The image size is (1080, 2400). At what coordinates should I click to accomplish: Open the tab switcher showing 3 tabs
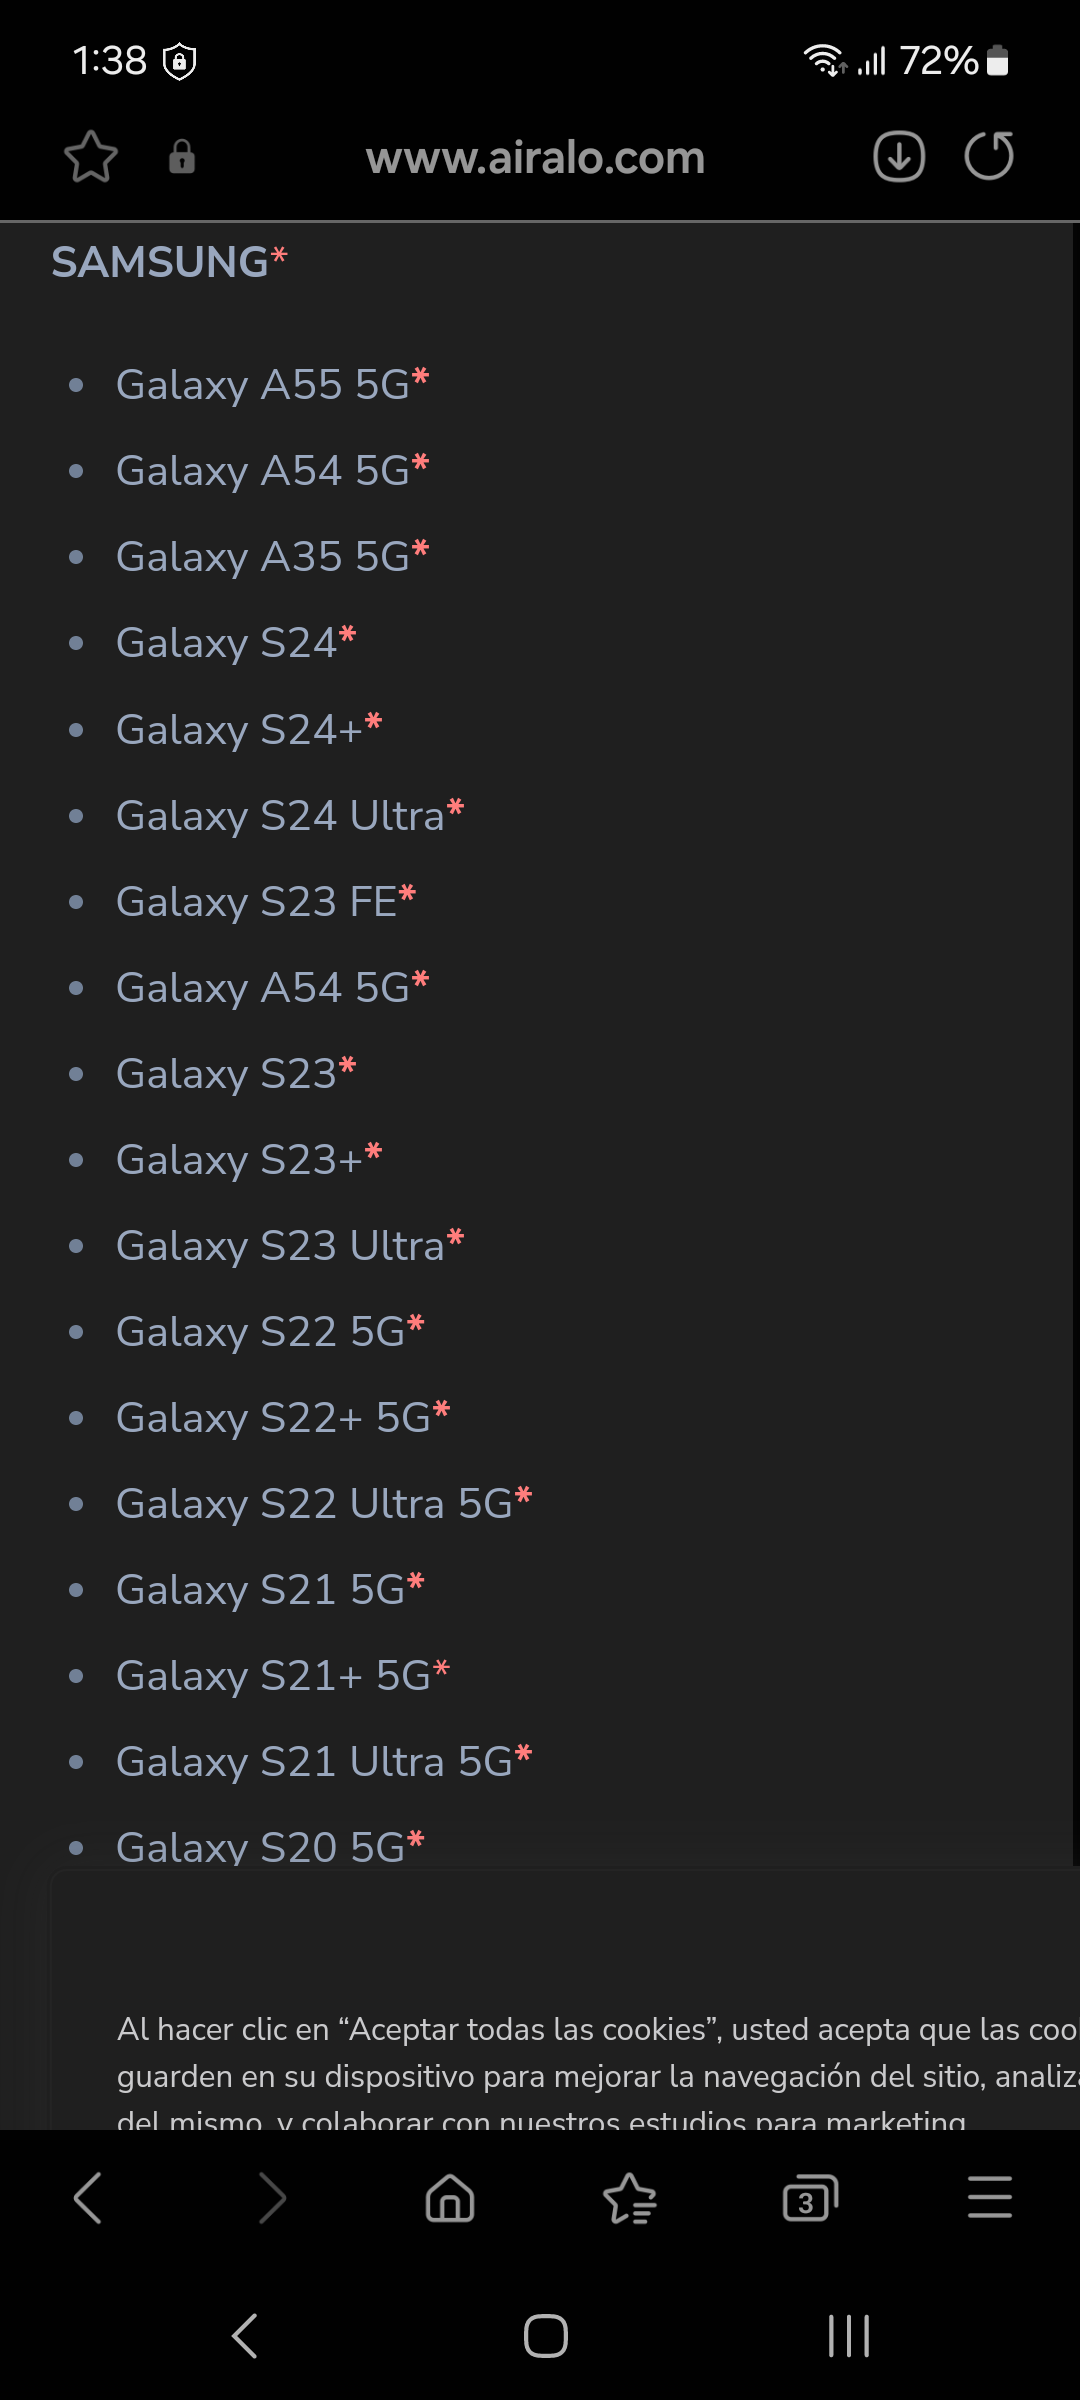pyautogui.click(x=809, y=2198)
